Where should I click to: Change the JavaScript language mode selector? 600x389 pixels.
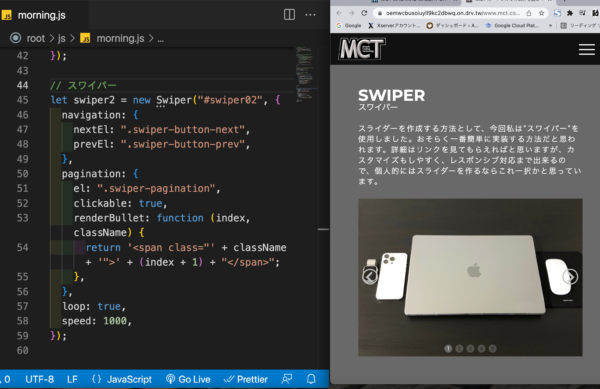[122, 379]
